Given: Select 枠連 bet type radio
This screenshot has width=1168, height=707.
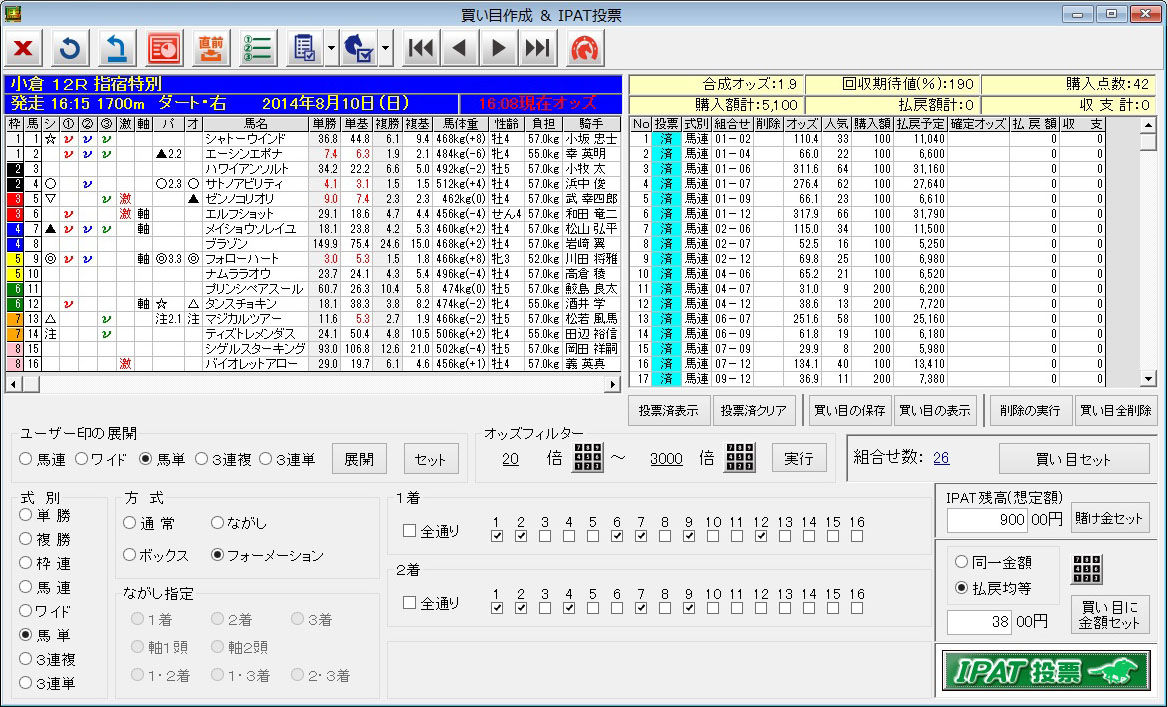Looking at the screenshot, I should [26, 562].
